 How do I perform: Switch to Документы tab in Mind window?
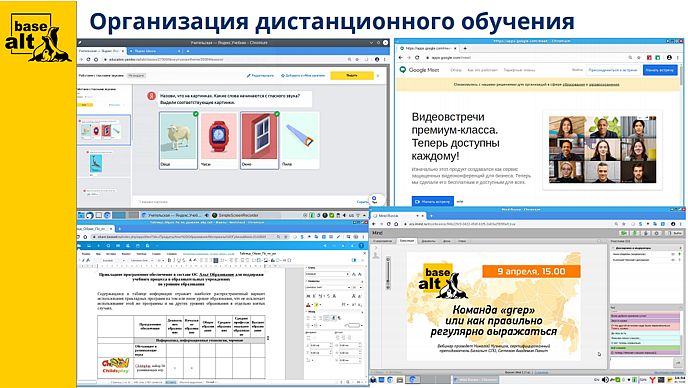[428, 241]
